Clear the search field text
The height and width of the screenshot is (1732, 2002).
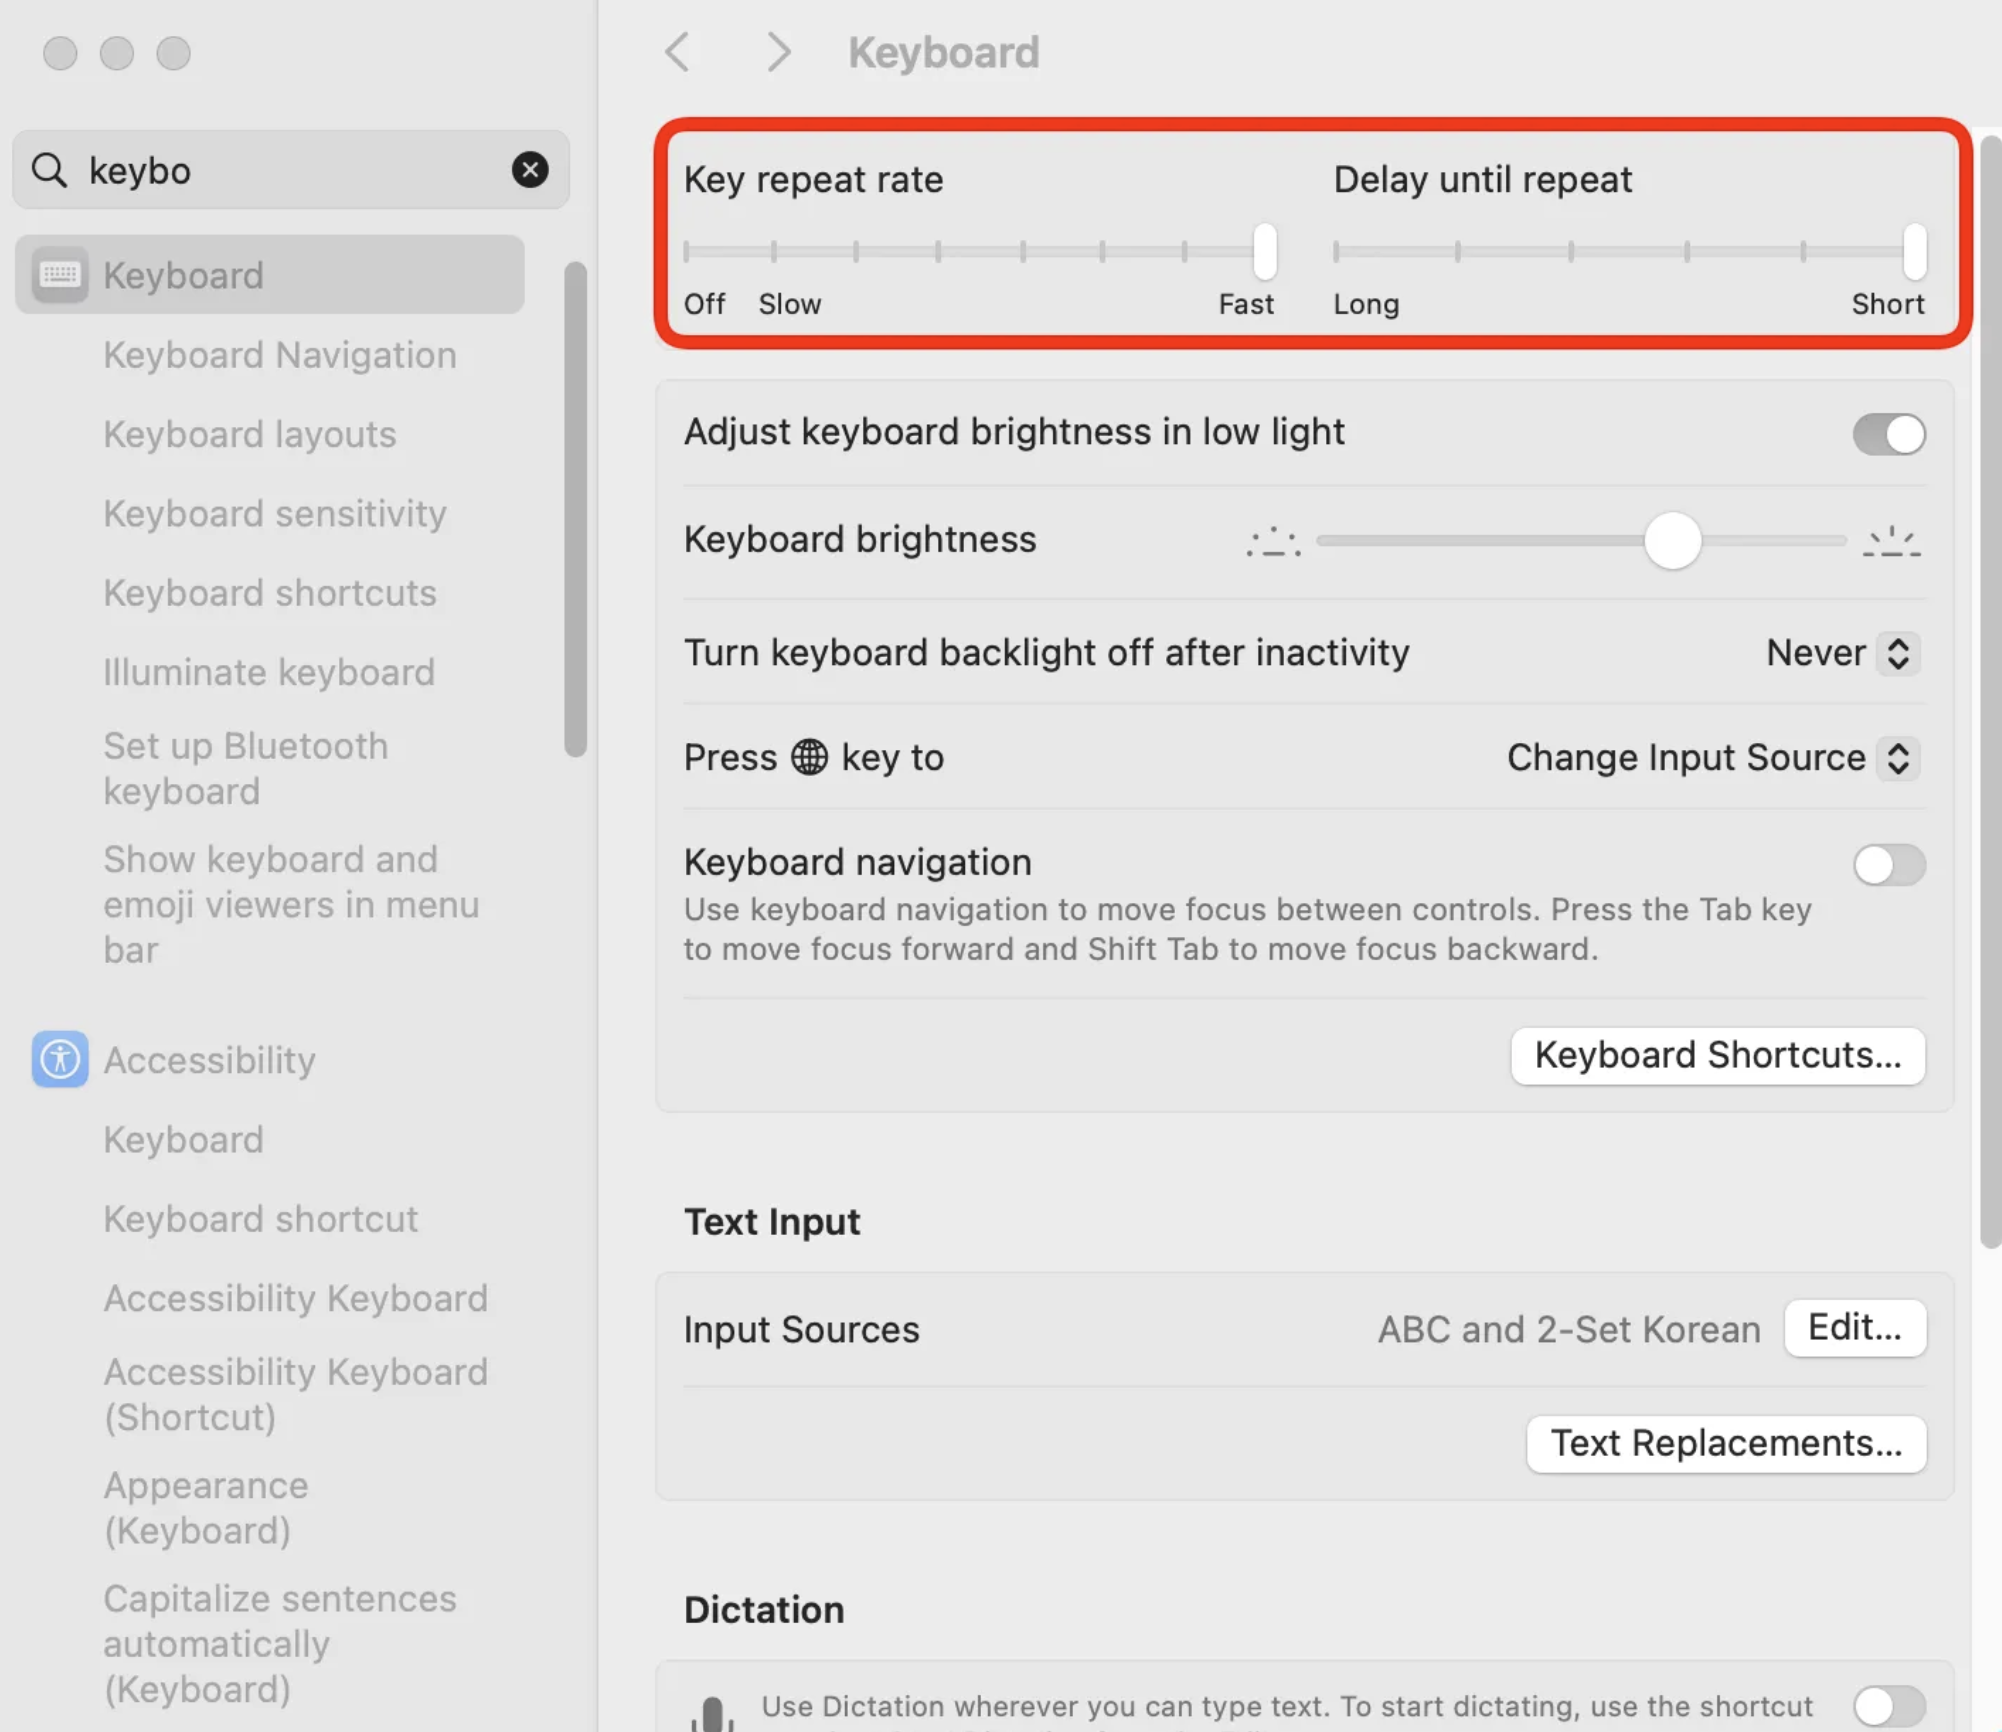(530, 170)
